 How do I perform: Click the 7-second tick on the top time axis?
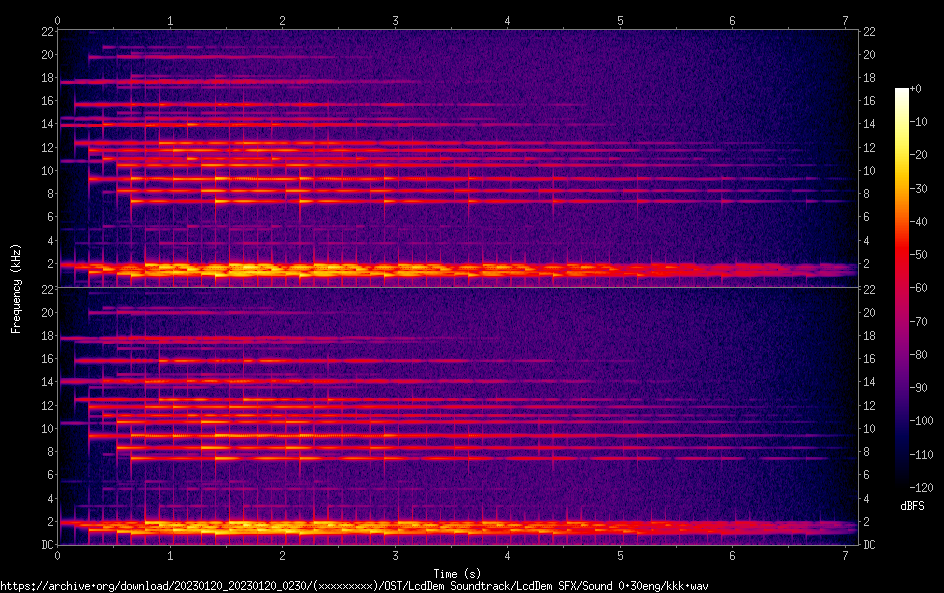pyautogui.click(x=846, y=20)
